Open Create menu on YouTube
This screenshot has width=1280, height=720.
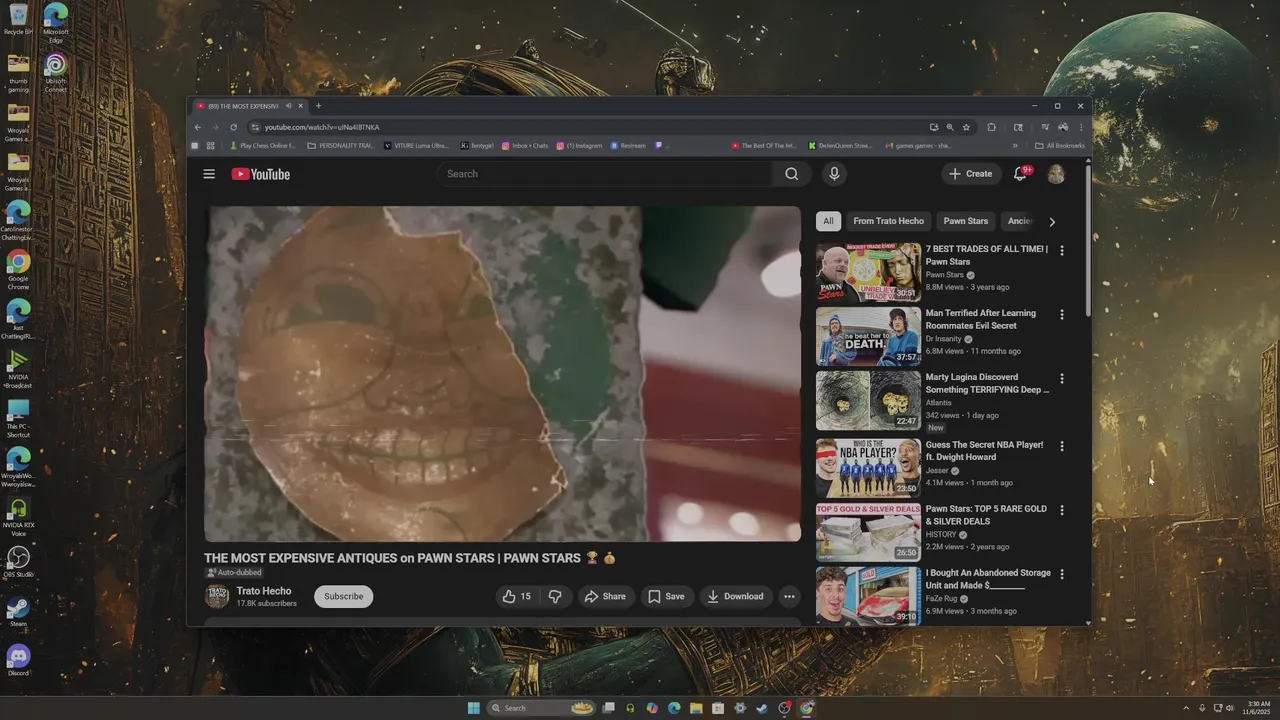(970, 174)
